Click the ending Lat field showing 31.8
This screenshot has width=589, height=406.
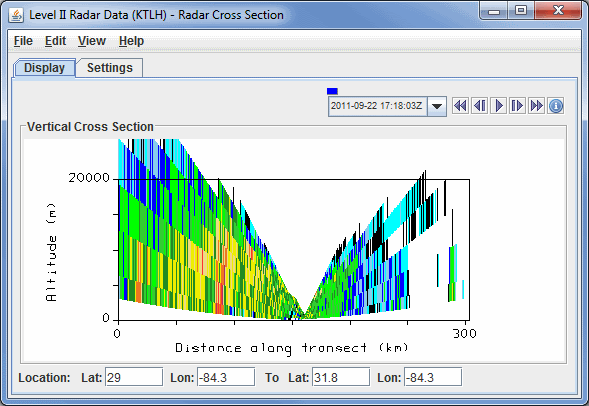tap(341, 377)
